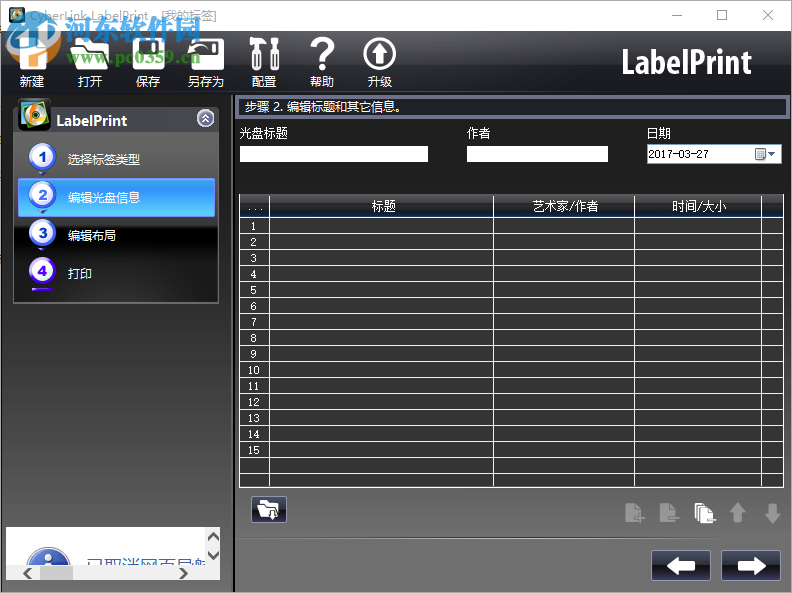Click the web panel right scroll arrow
This screenshot has width=792, height=593.
pos(183,573)
